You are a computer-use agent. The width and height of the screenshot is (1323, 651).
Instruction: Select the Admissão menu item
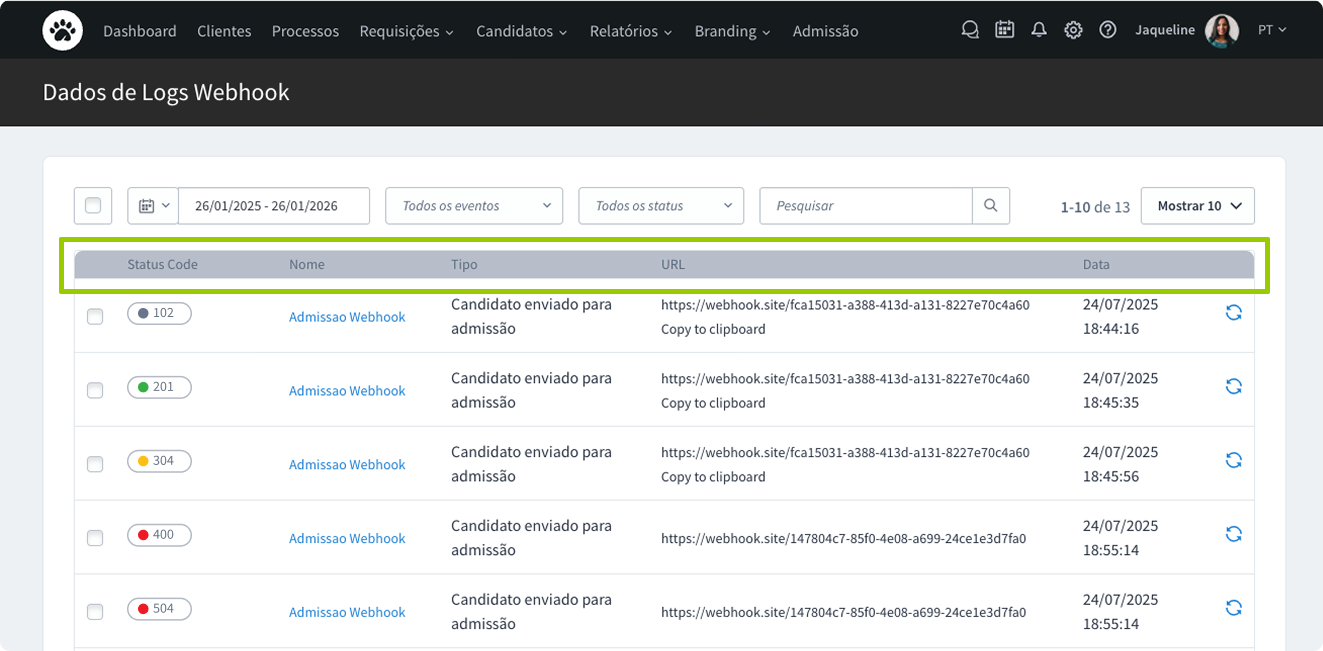(825, 31)
